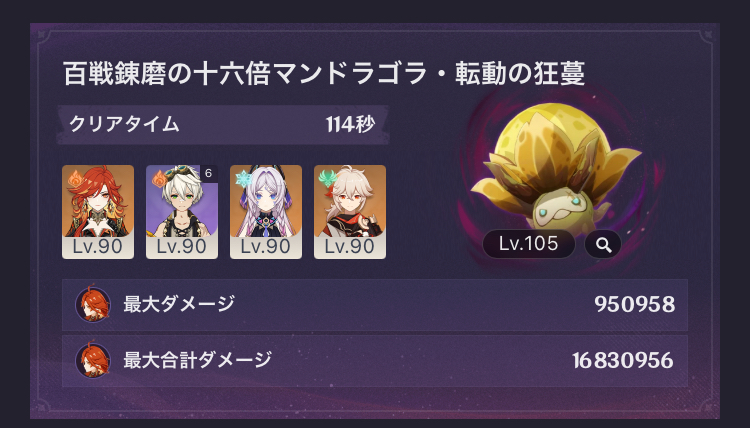Click the 16830956 total damage value
The height and width of the screenshot is (428, 750).
click(x=623, y=361)
